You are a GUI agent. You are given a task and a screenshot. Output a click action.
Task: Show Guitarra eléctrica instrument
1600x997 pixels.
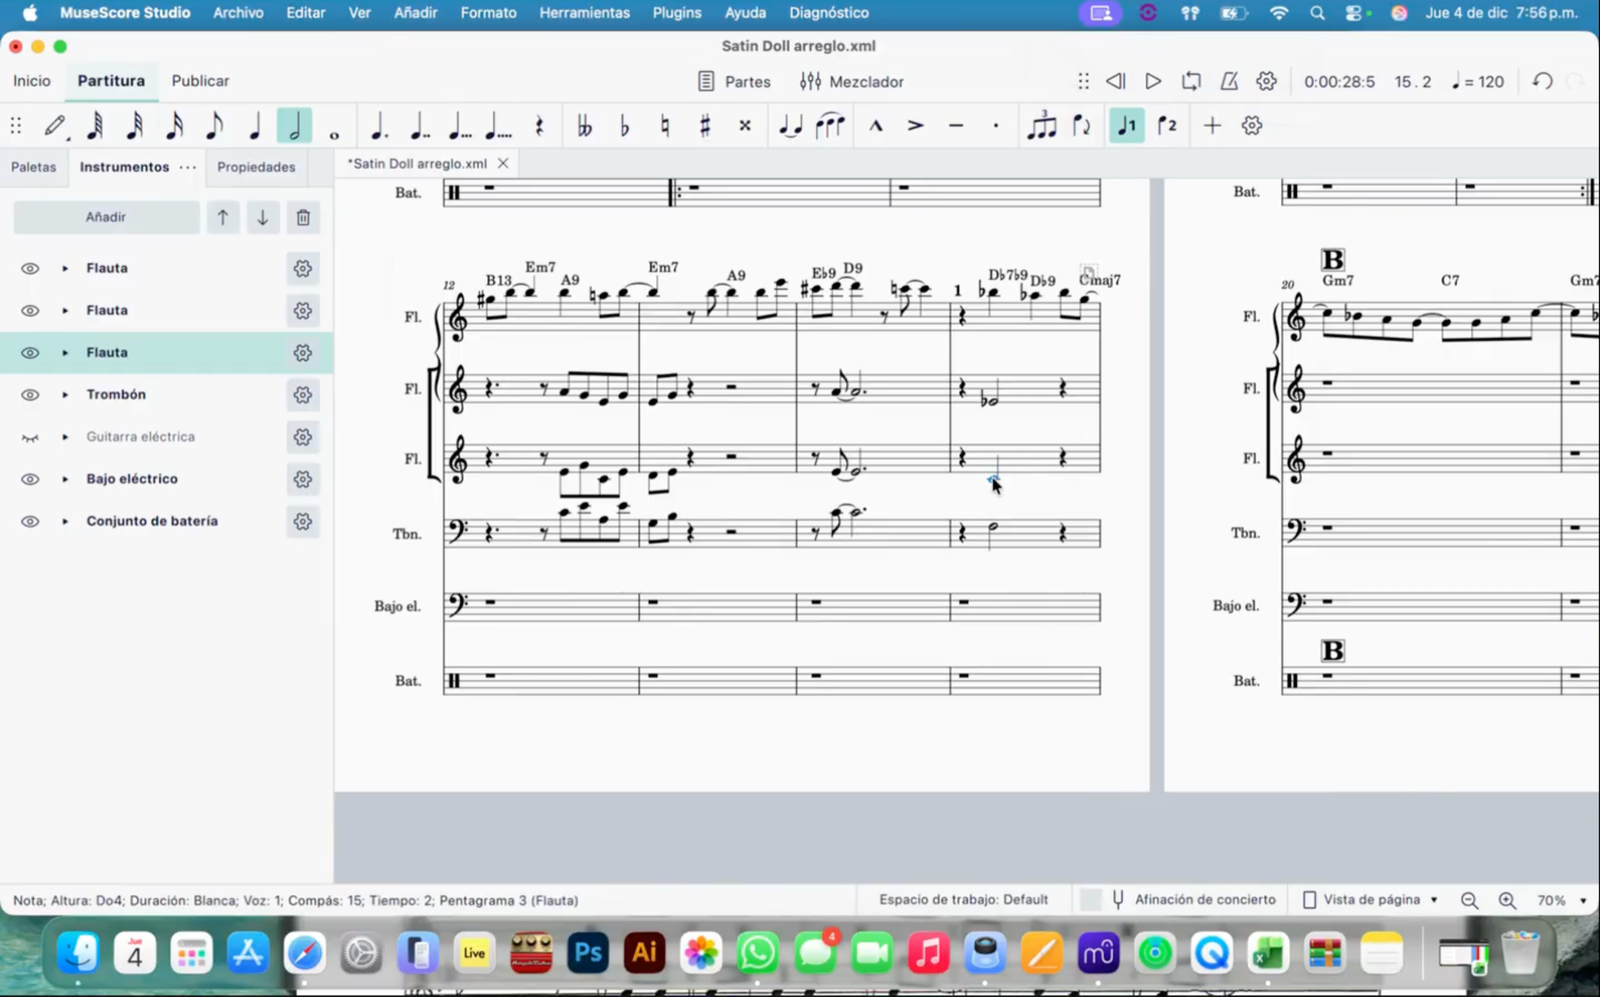tap(30, 437)
